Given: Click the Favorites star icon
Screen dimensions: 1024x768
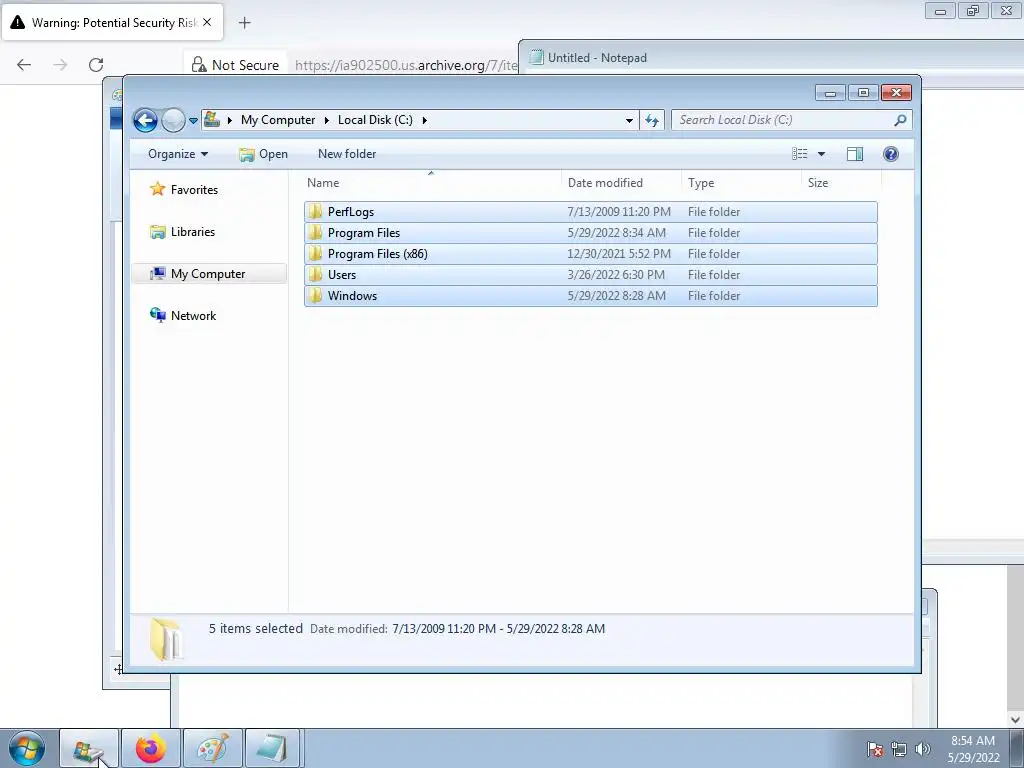Looking at the screenshot, I should [157, 189].
